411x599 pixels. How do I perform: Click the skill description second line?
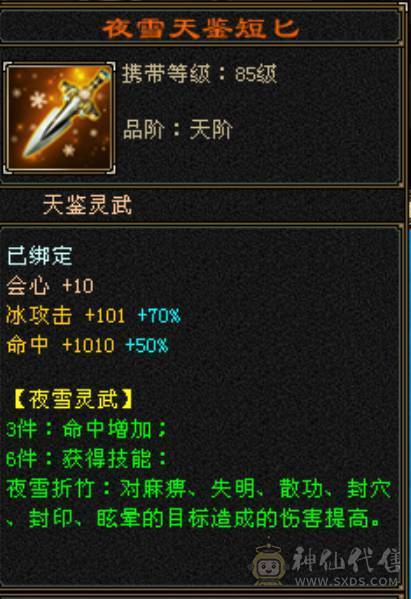tap(194, 518)
